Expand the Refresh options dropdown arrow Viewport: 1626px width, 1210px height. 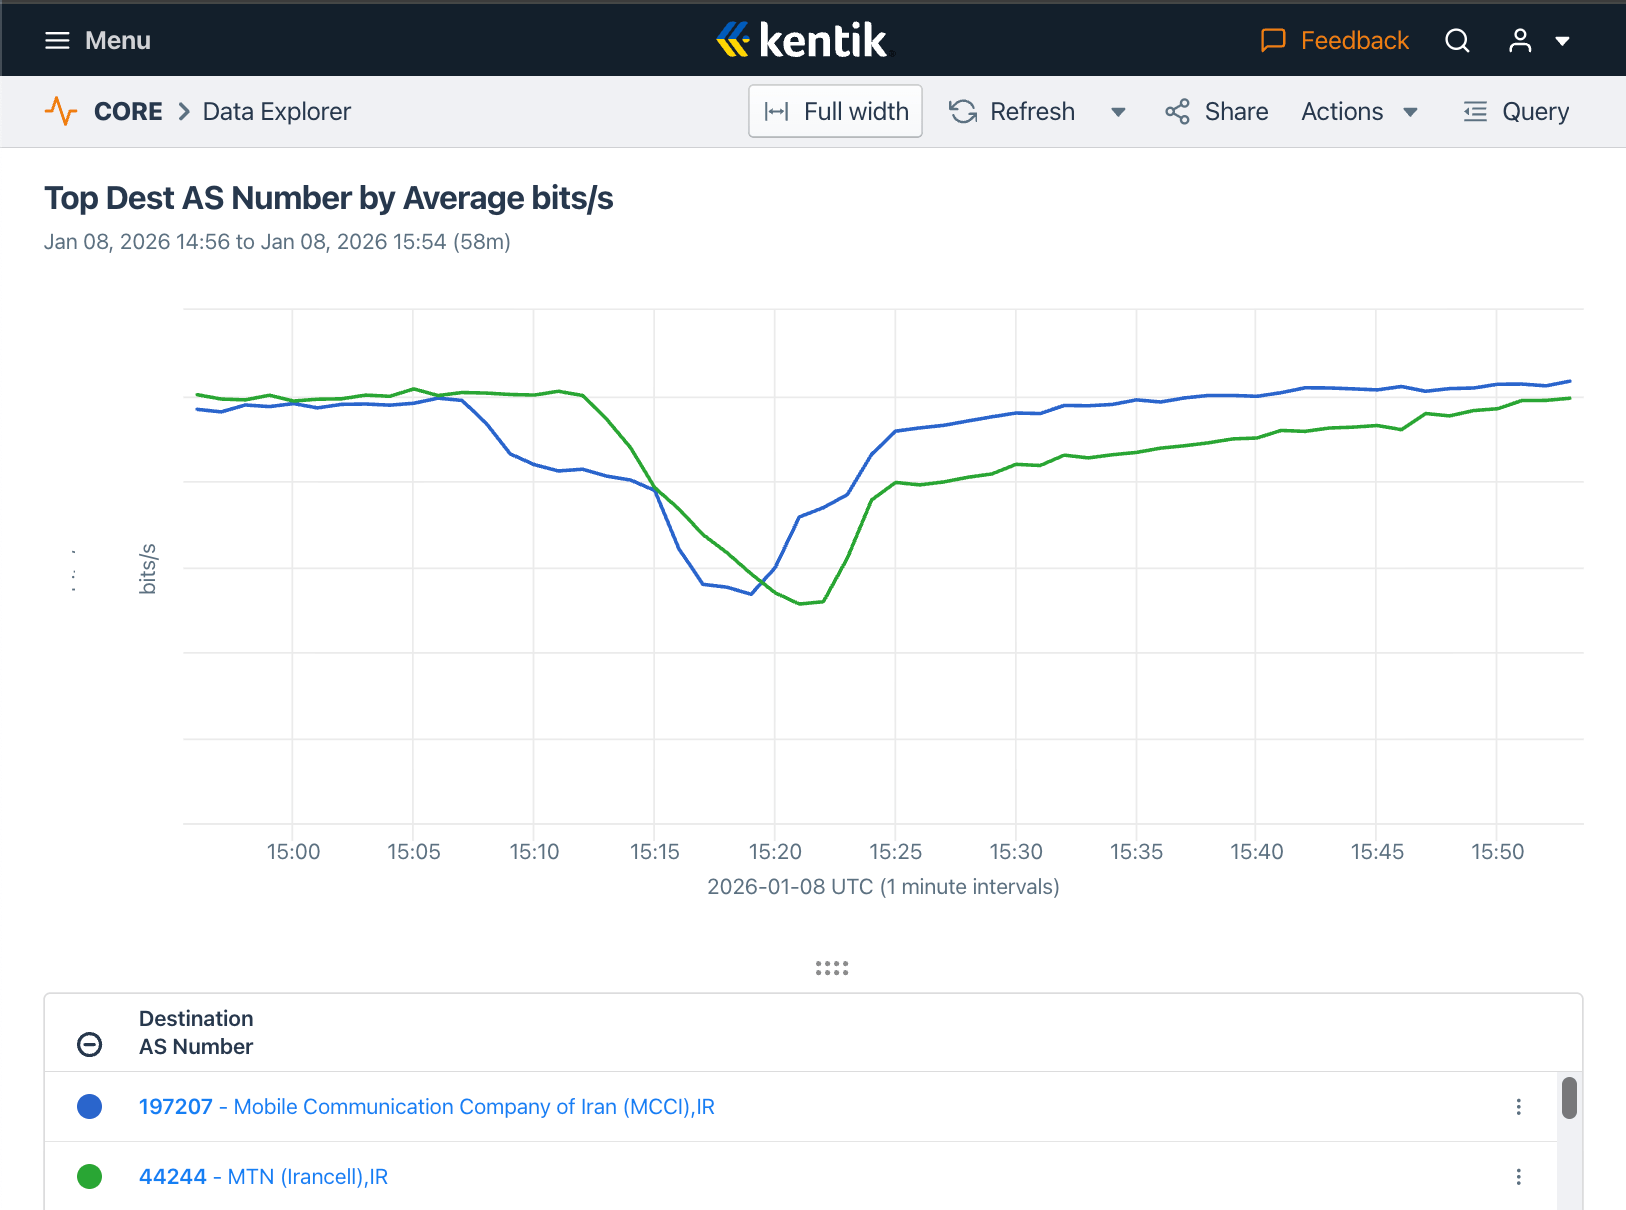click(1118, 112)
